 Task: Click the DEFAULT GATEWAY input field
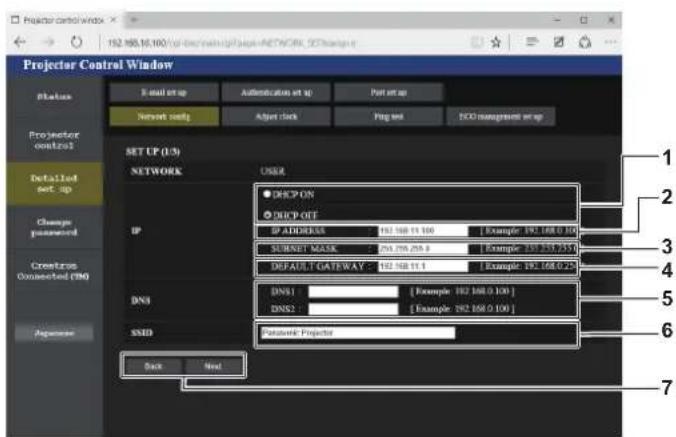[x=423, y=266]
